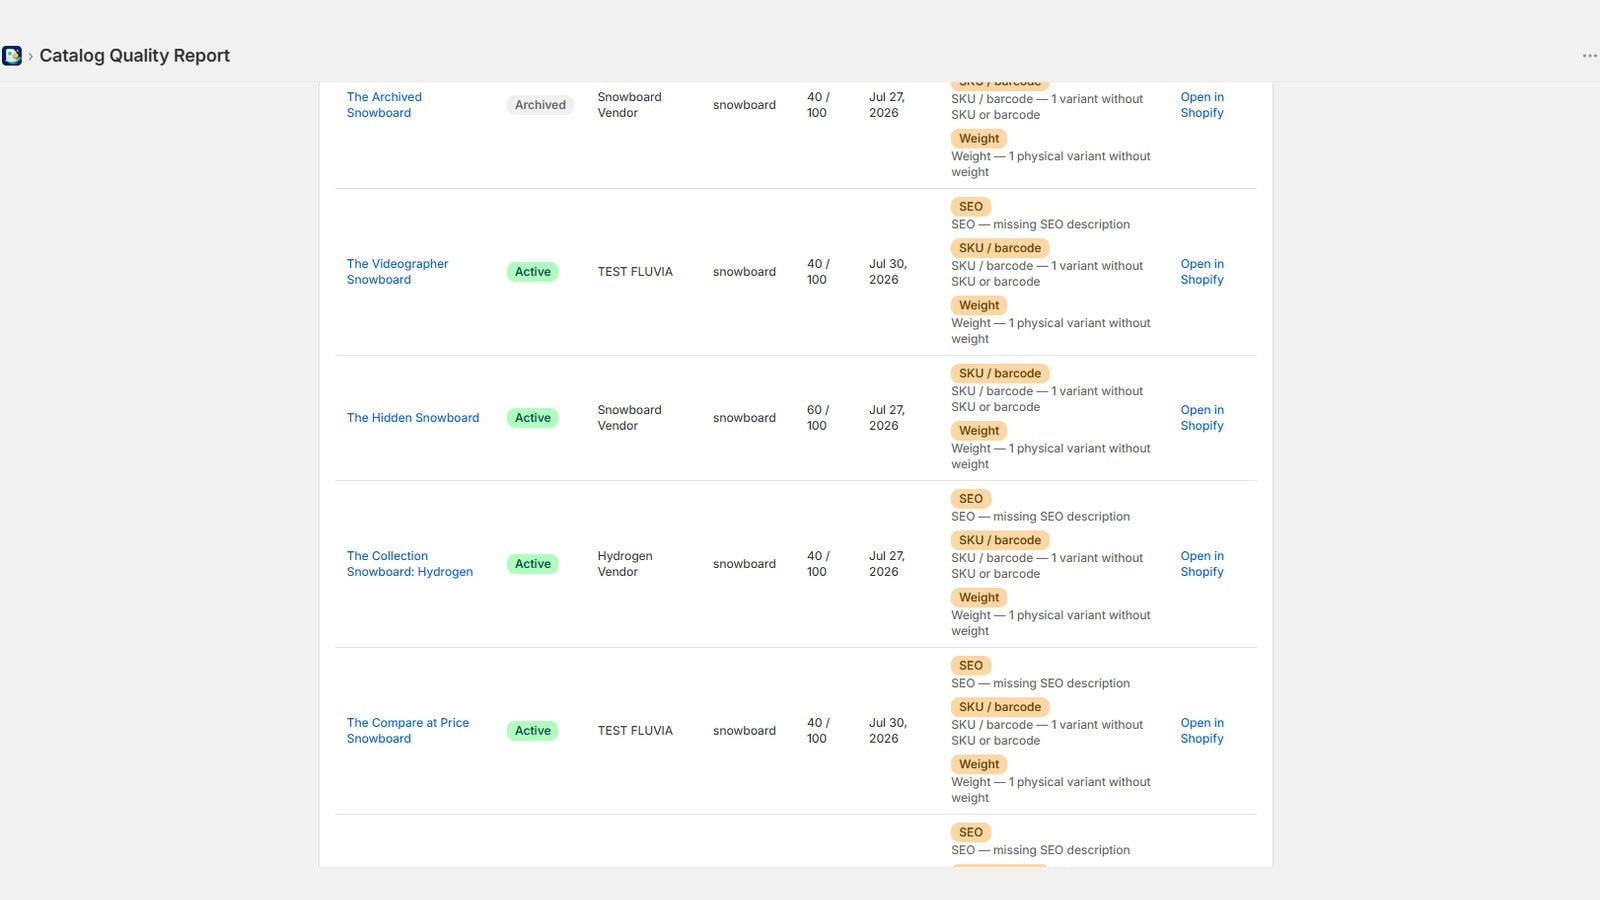Click TEST FLUVIA vendor in Compare at Price row
The width and height of the screenshot is (1600, 900).
[635, 731]
